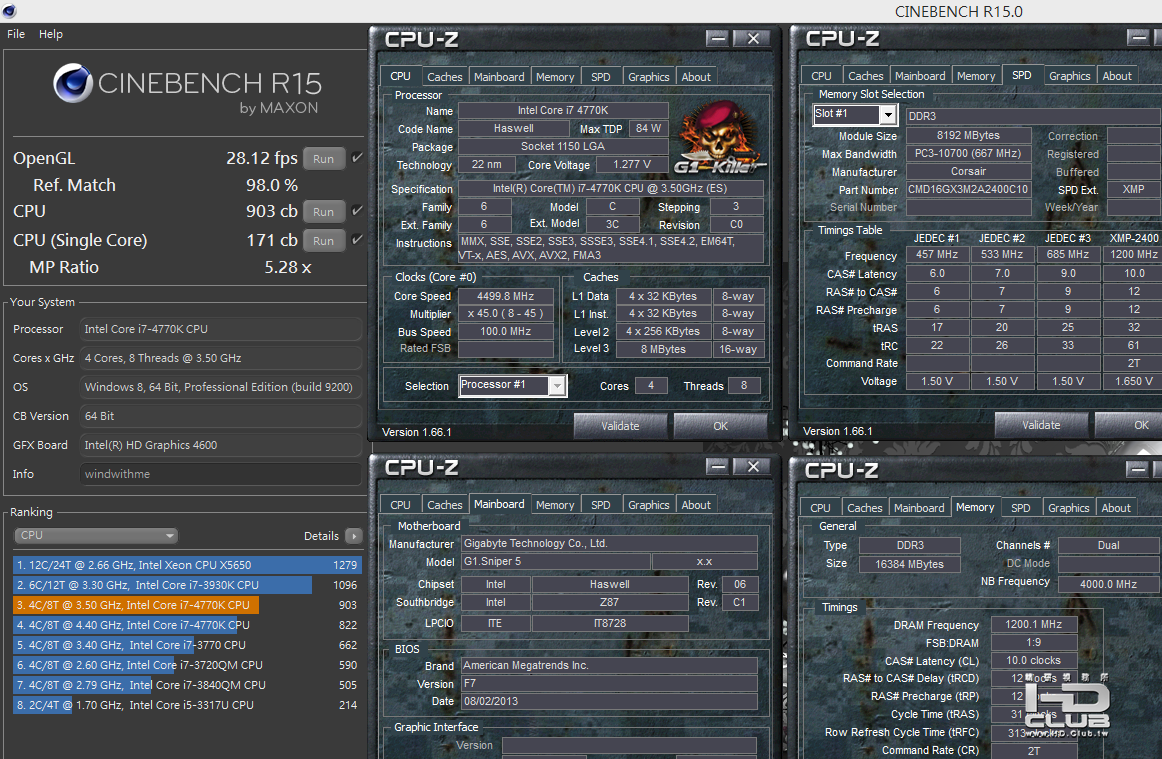Image resolution: width=1162 pixels, height=759 pixels.
Task: Open Memory tab in top-left CPU-Z window
Action: click(554, 76)
